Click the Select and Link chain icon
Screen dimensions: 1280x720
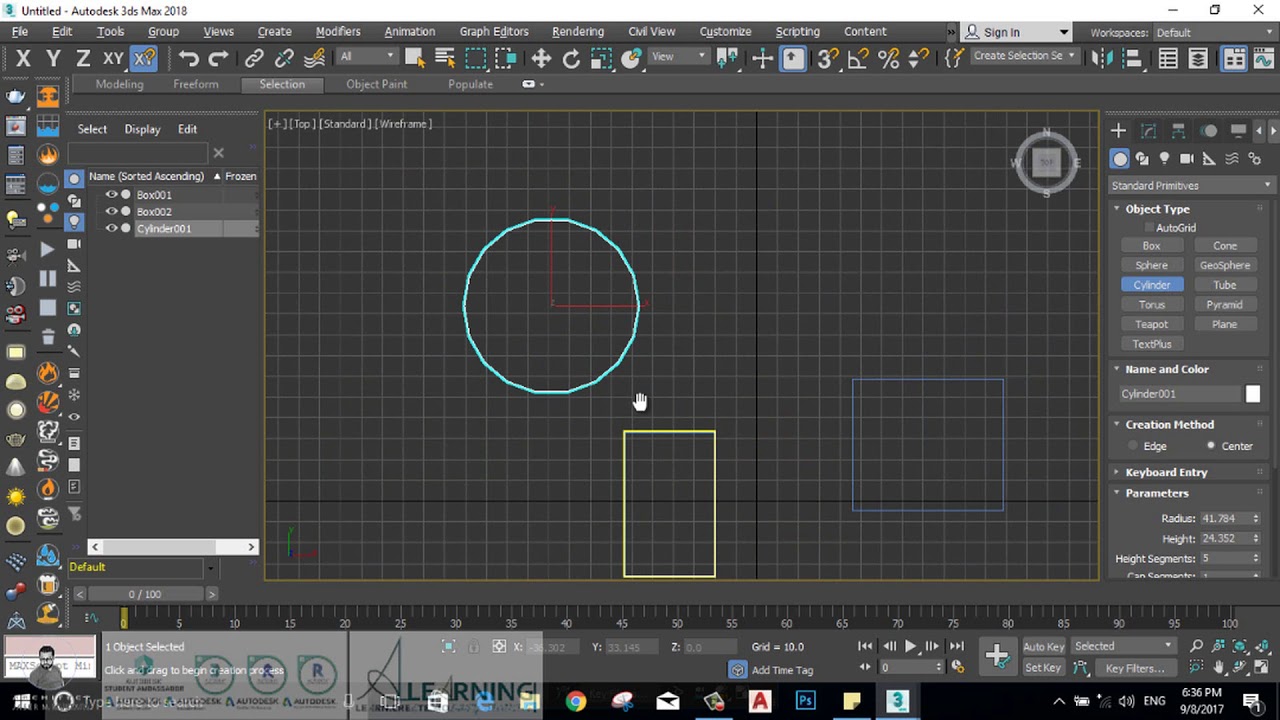tap(254, 59)
